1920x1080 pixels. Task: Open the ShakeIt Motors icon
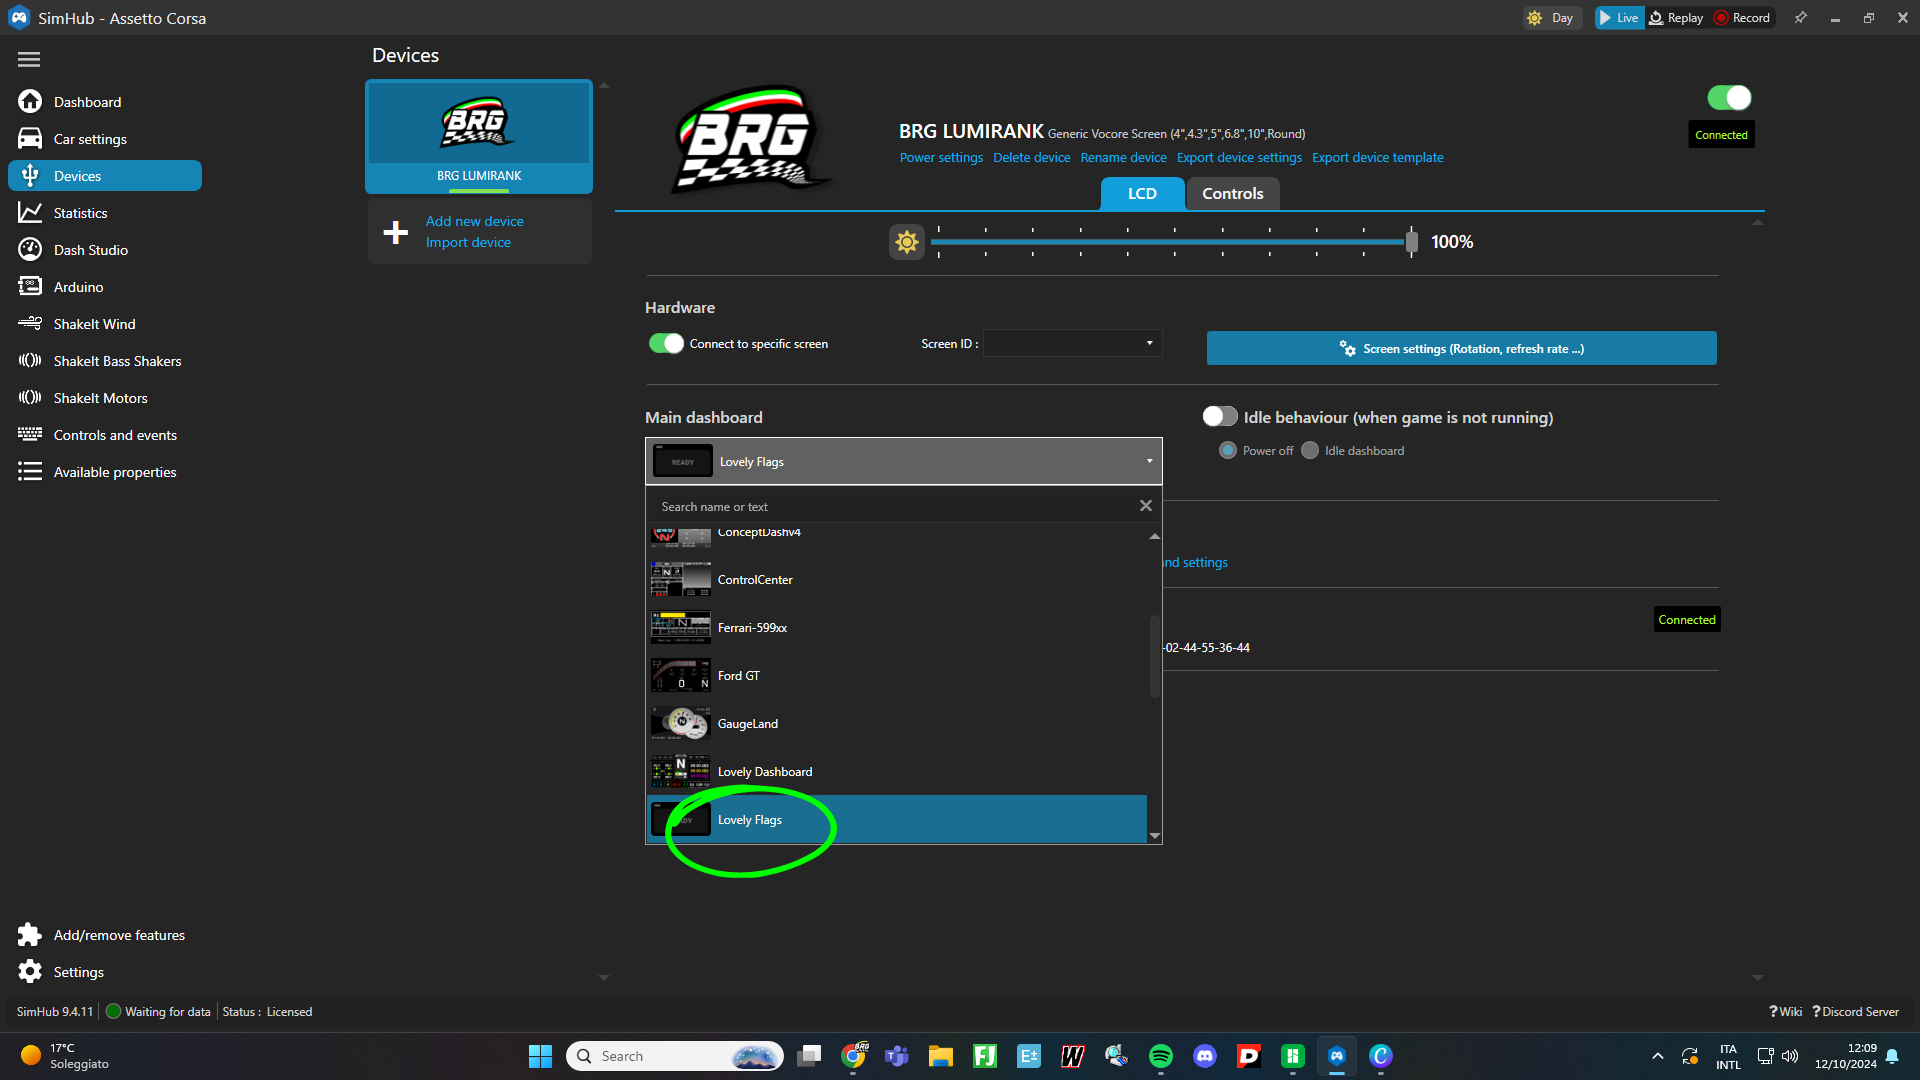click(x=30, y=398)
